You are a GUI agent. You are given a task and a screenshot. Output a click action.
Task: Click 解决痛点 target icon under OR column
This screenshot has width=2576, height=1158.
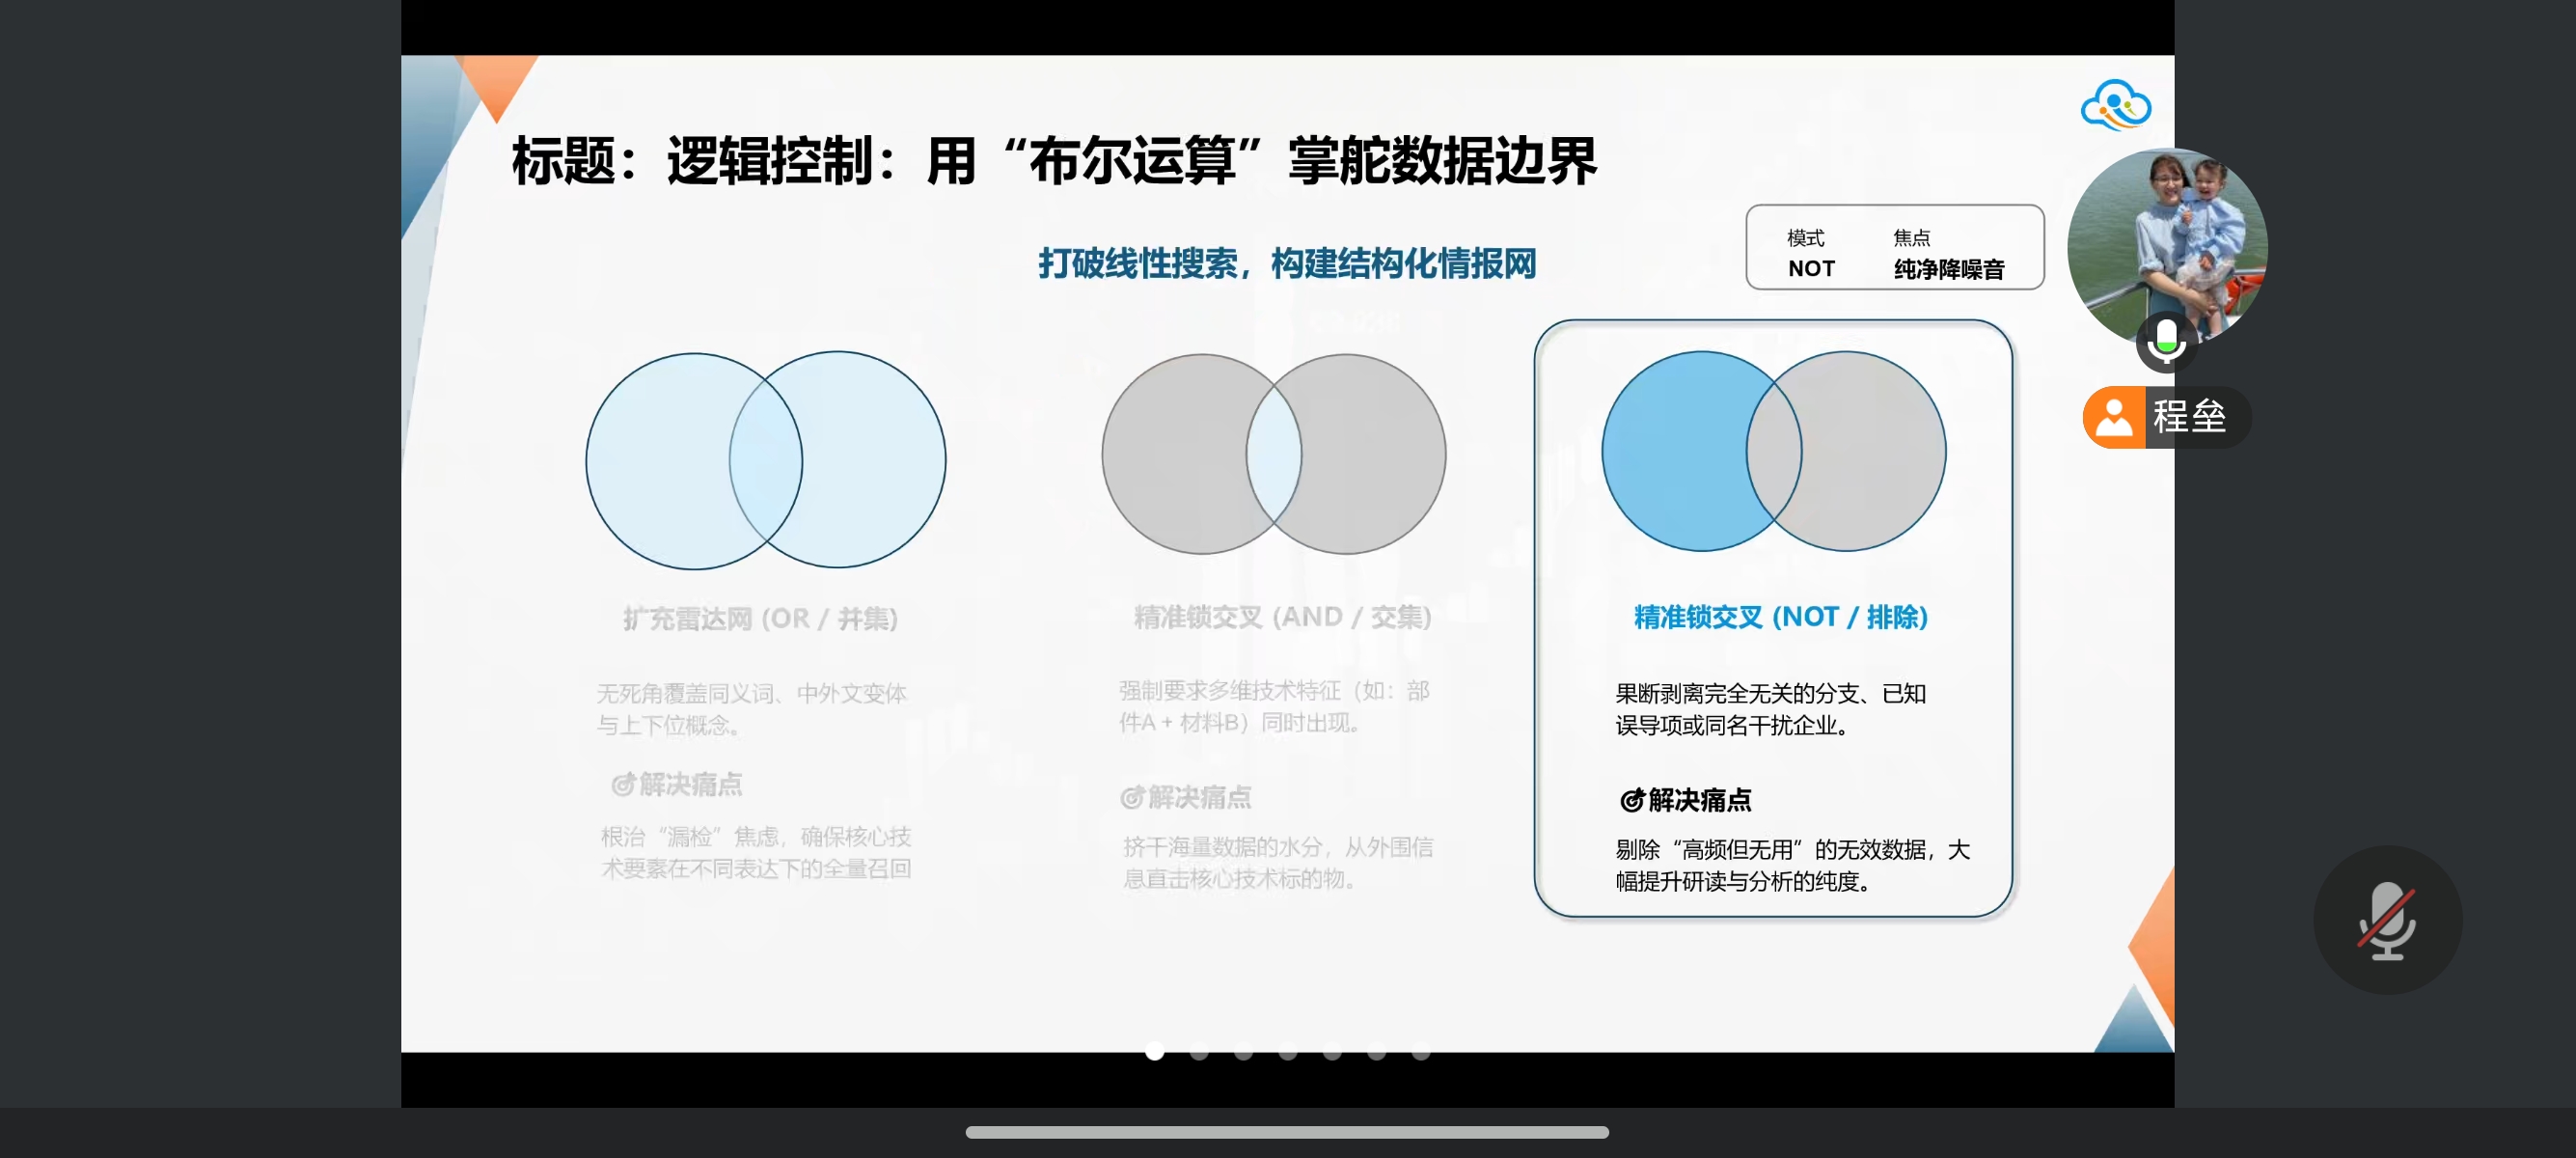(623, 785)
